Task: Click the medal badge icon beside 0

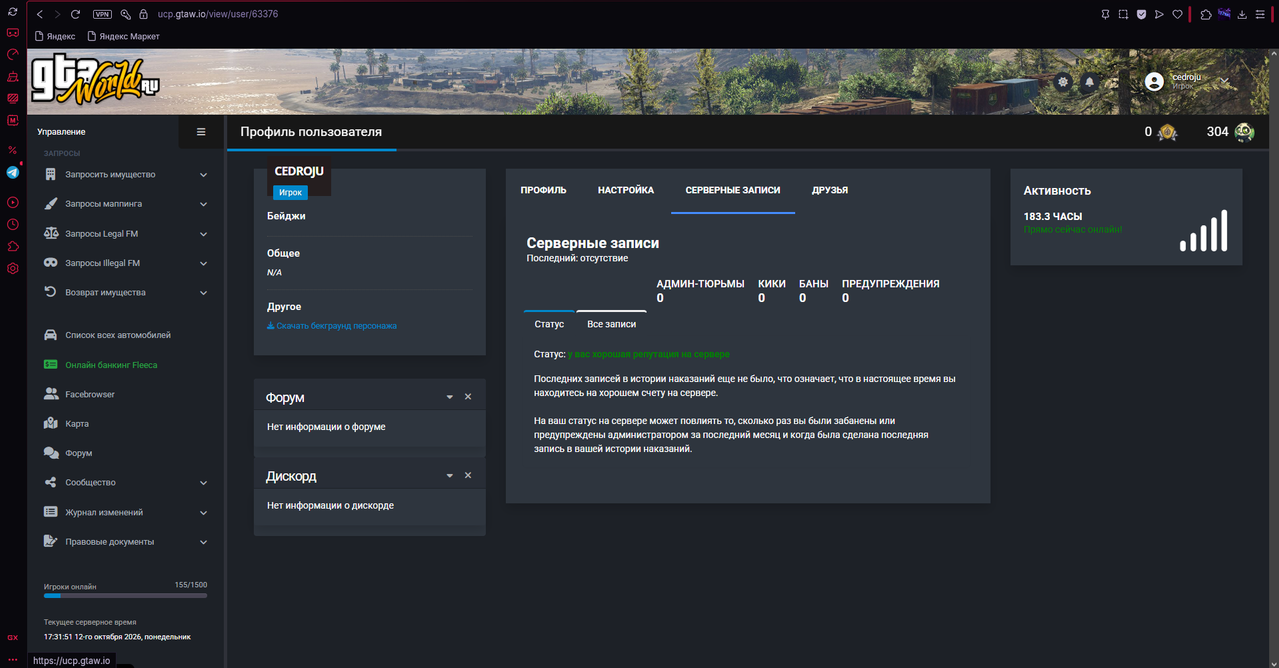Action: (1167, 132)
